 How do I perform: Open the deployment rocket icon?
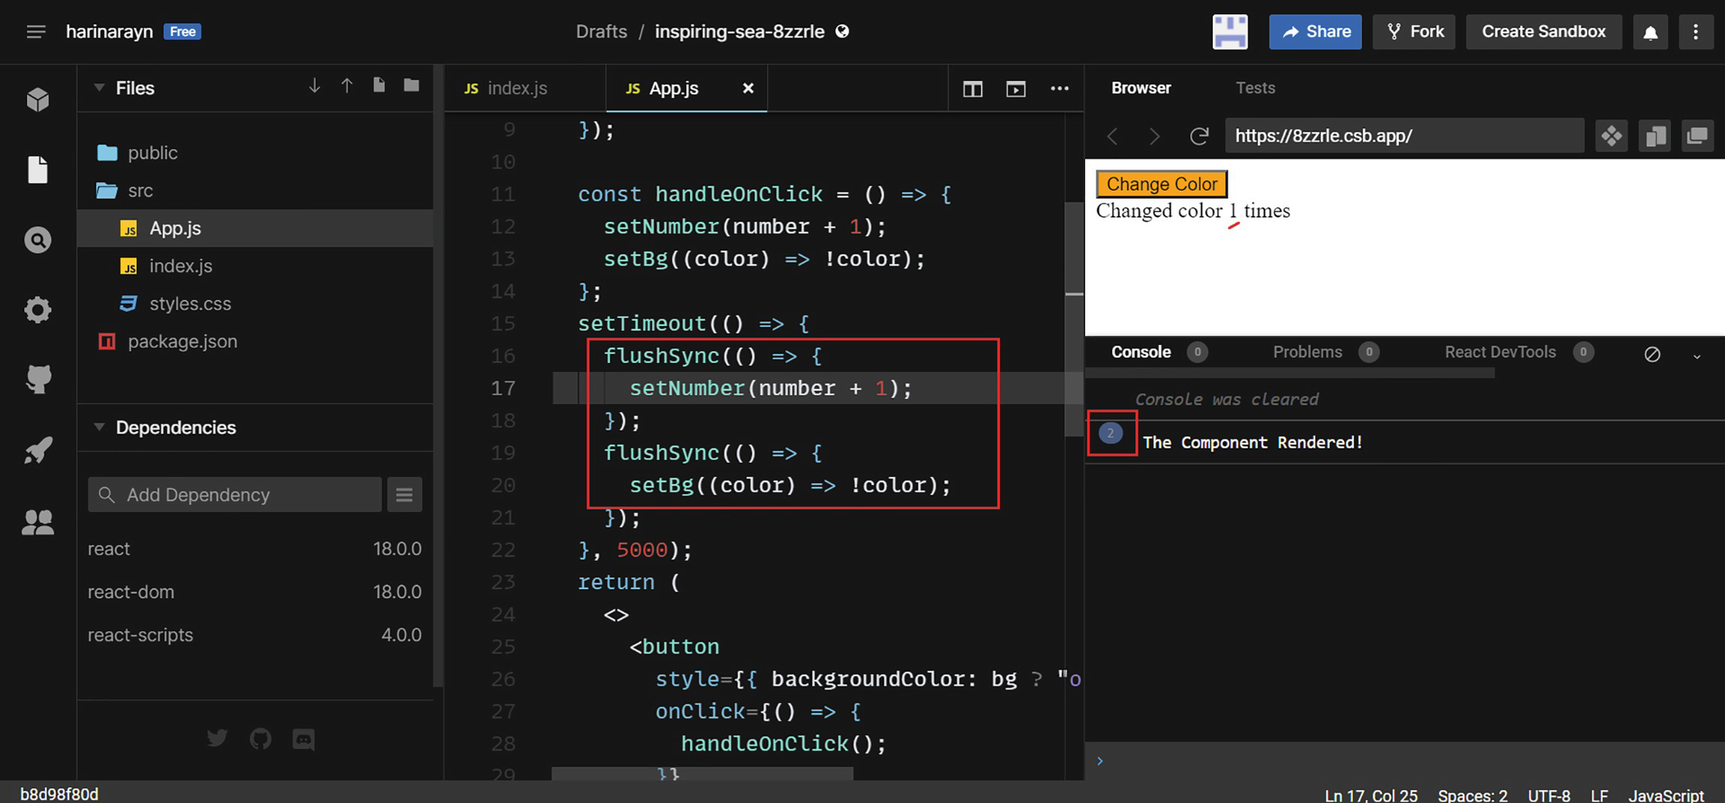coord(38,450)
